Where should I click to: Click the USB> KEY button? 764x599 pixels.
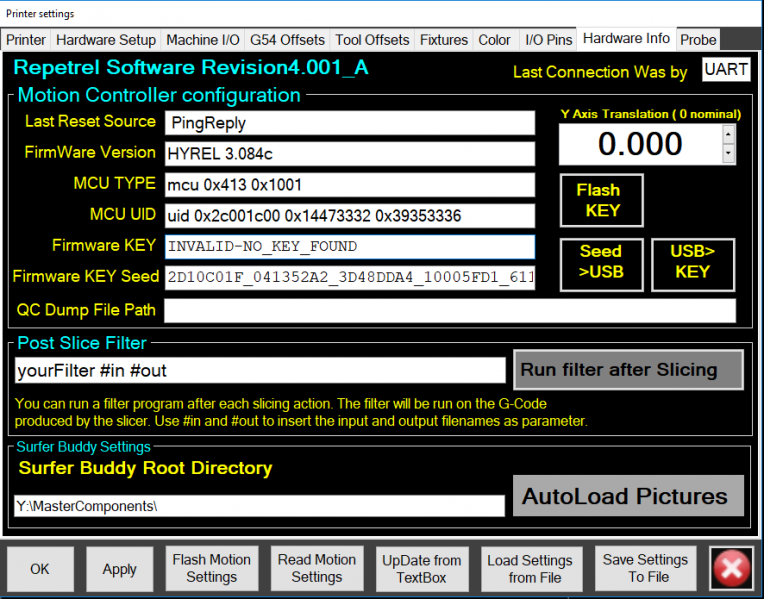[x=693, y=262]
